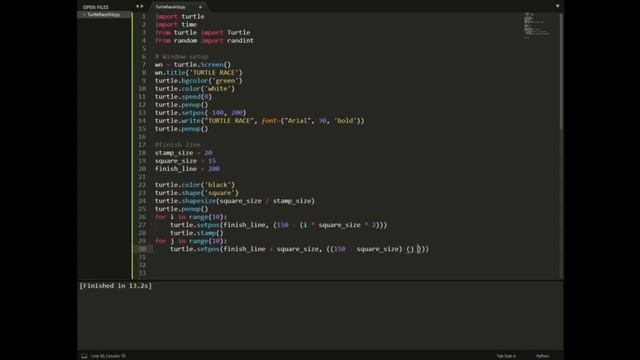Click the '#finish line' comment
Image resolution: width=640 pixels, height=360 pixels.
pyautogui.click(x=178, y=145)
